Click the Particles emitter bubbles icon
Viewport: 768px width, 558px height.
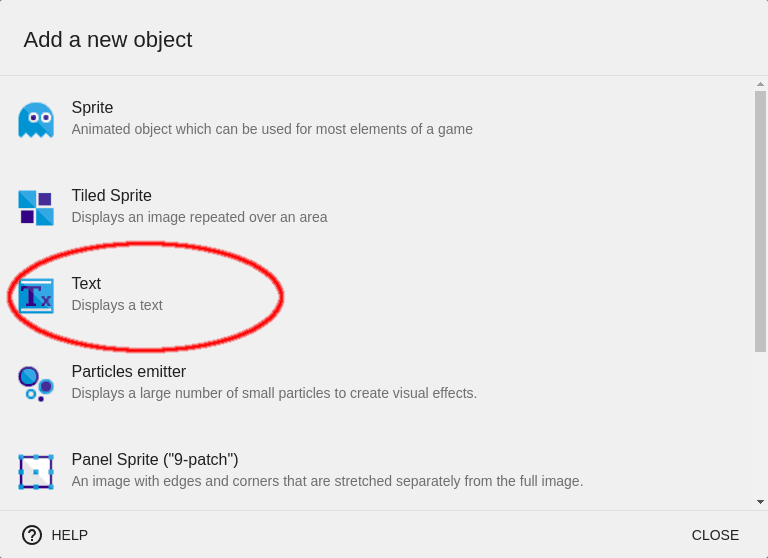[x=36, y=383]
